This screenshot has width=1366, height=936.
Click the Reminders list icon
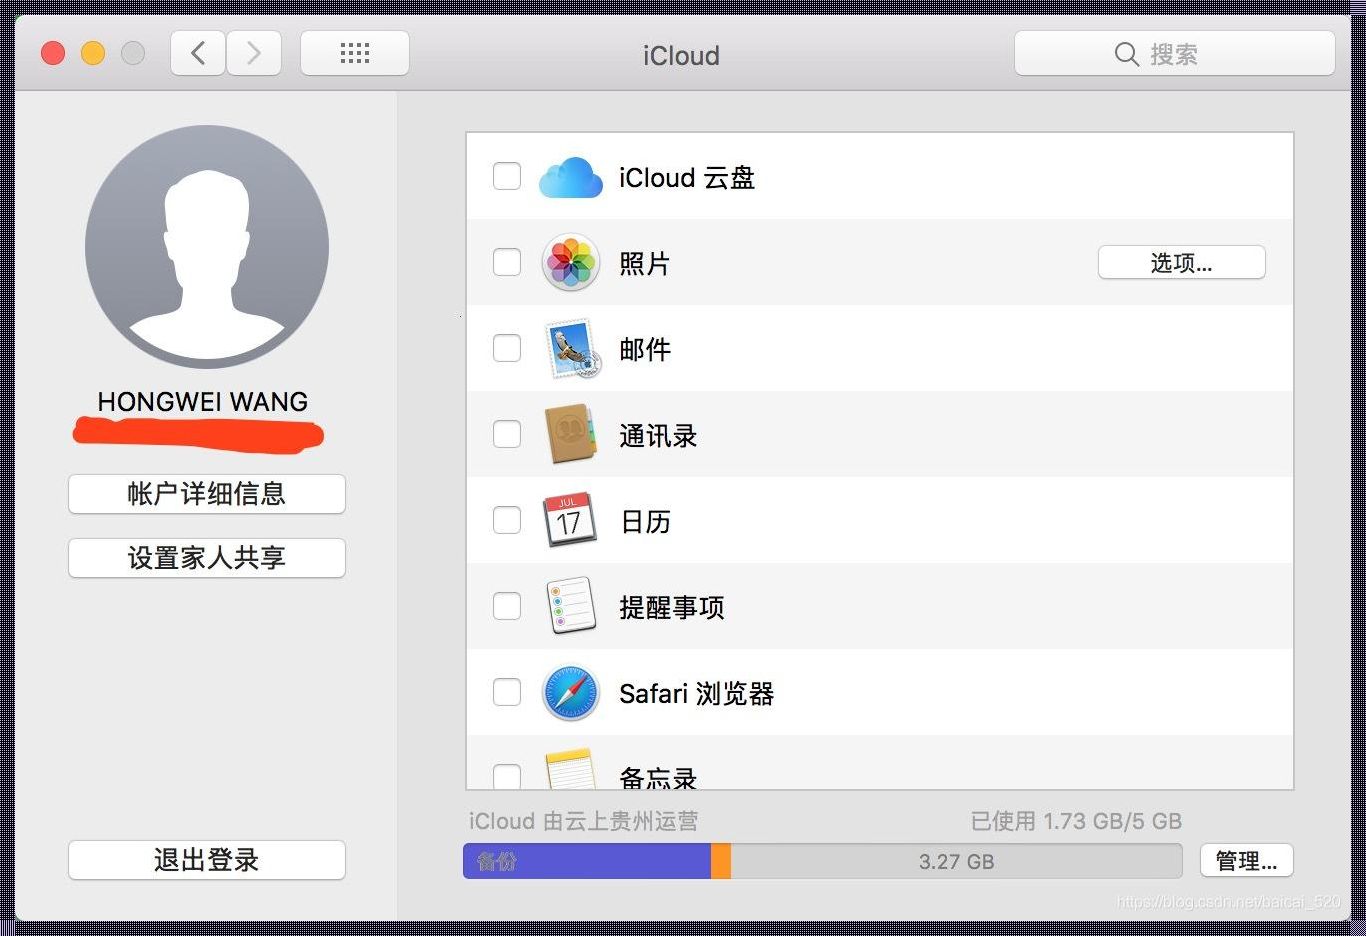571,606
